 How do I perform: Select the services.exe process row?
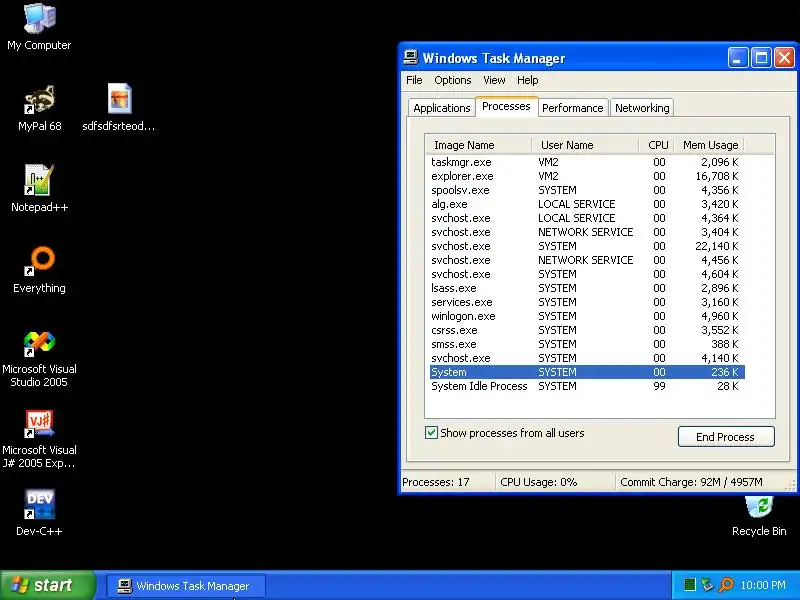585,302
